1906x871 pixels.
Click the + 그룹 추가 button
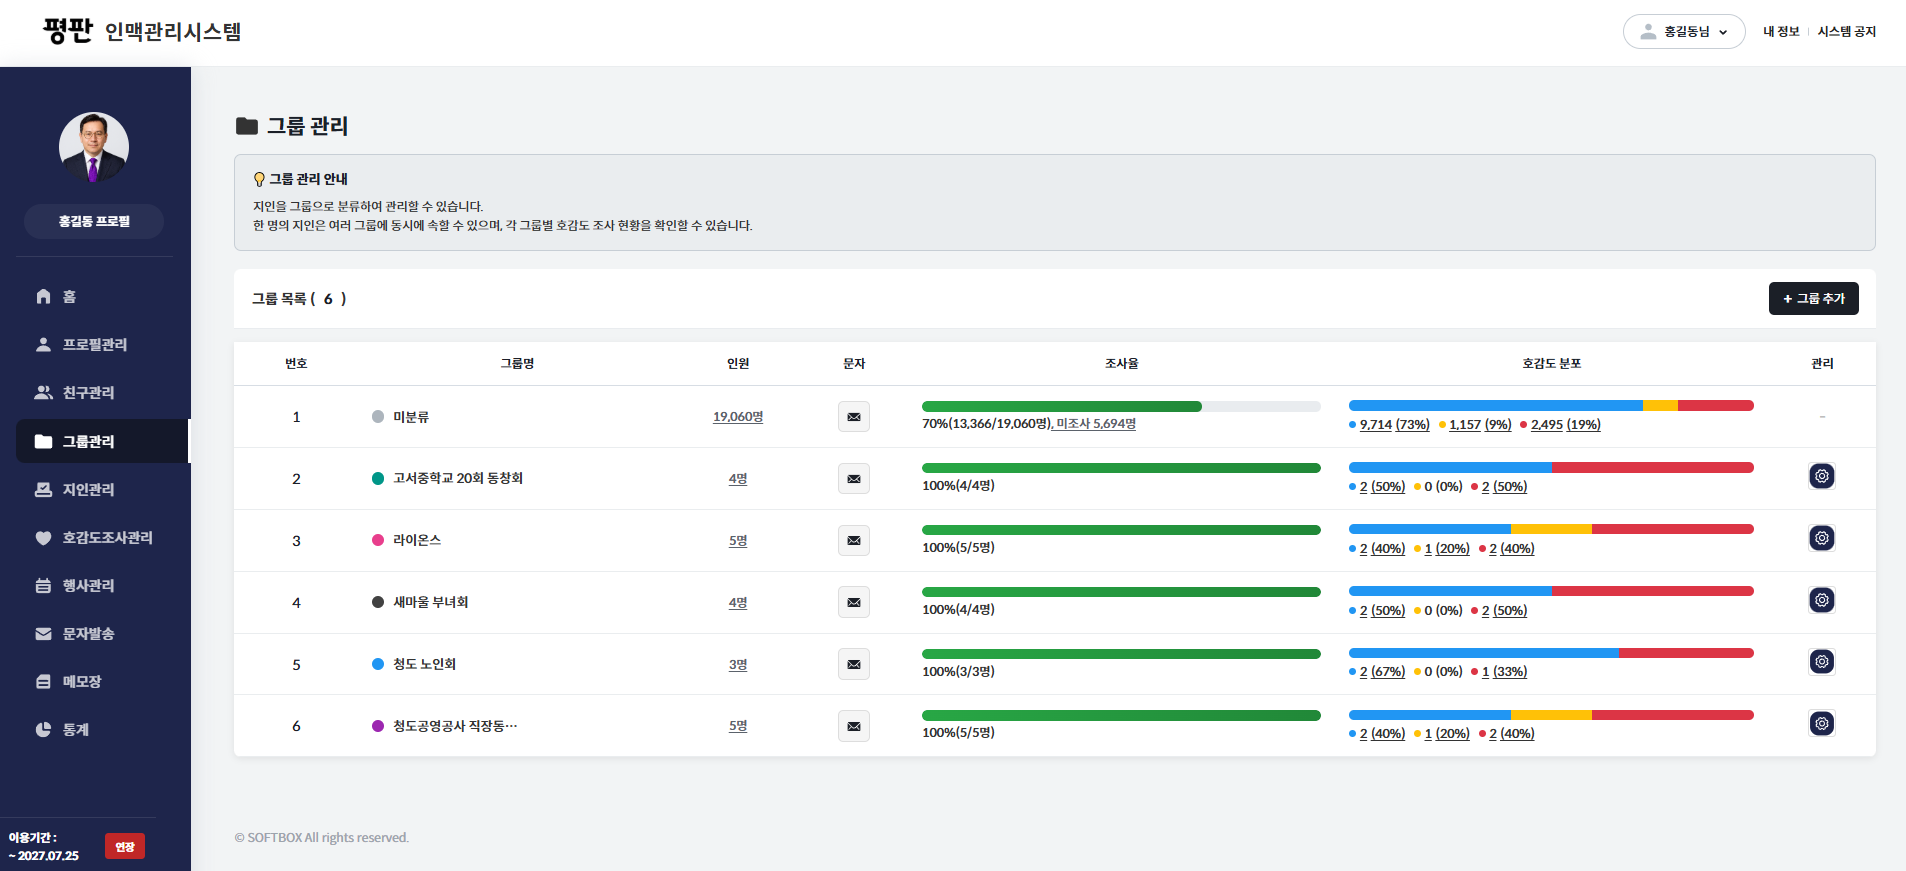pos(1813,299)
